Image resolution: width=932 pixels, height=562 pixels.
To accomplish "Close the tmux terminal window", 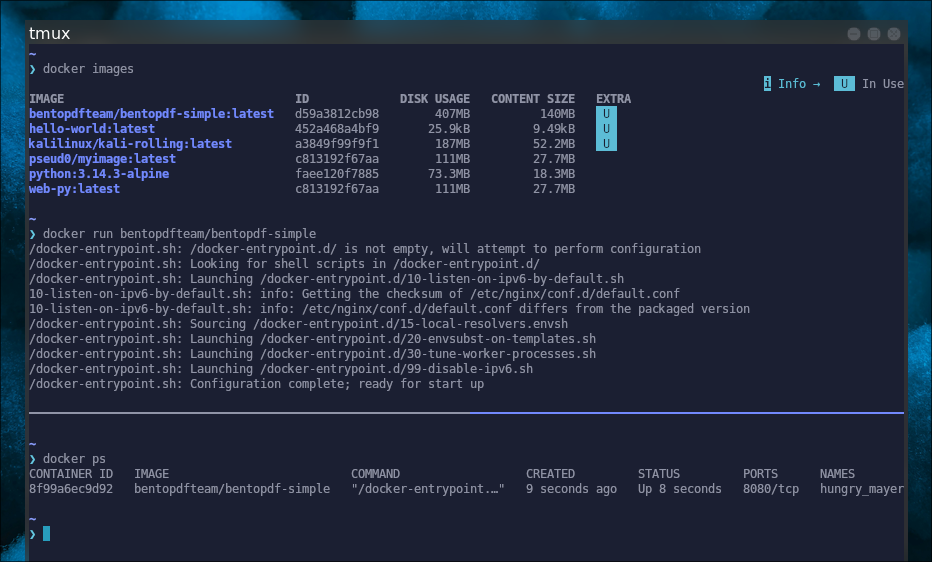I will tap(893, 34).
